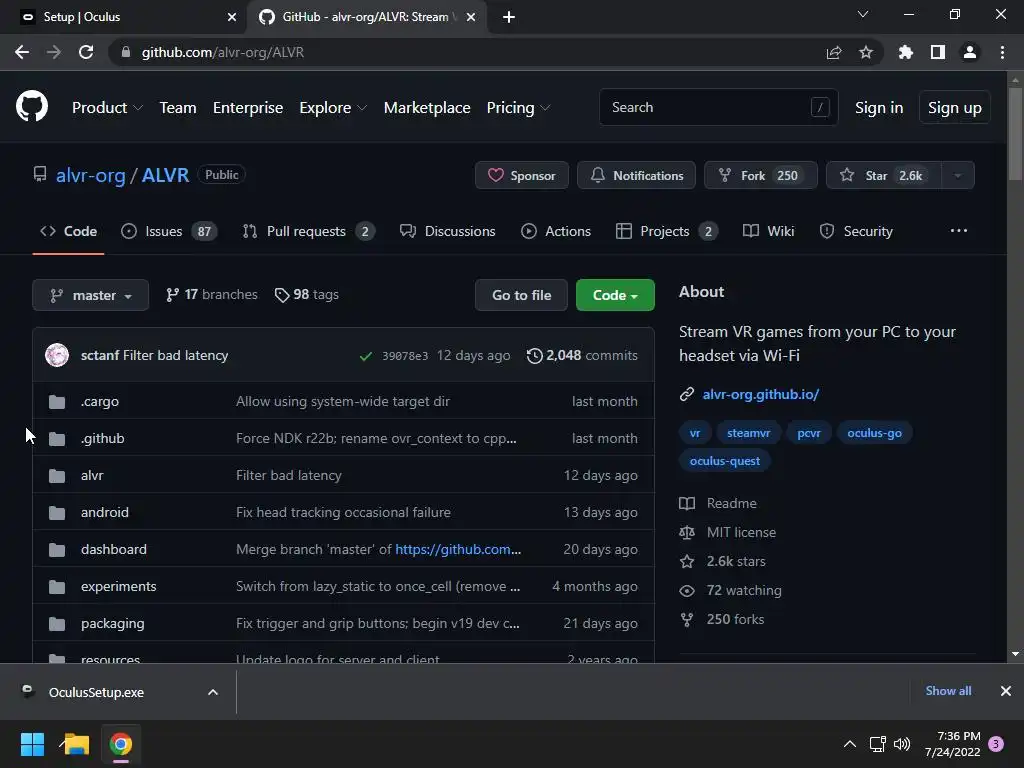This screenshot has height=768, width=1024.
Task: Open the .github folder
Action: coord(103,438)
